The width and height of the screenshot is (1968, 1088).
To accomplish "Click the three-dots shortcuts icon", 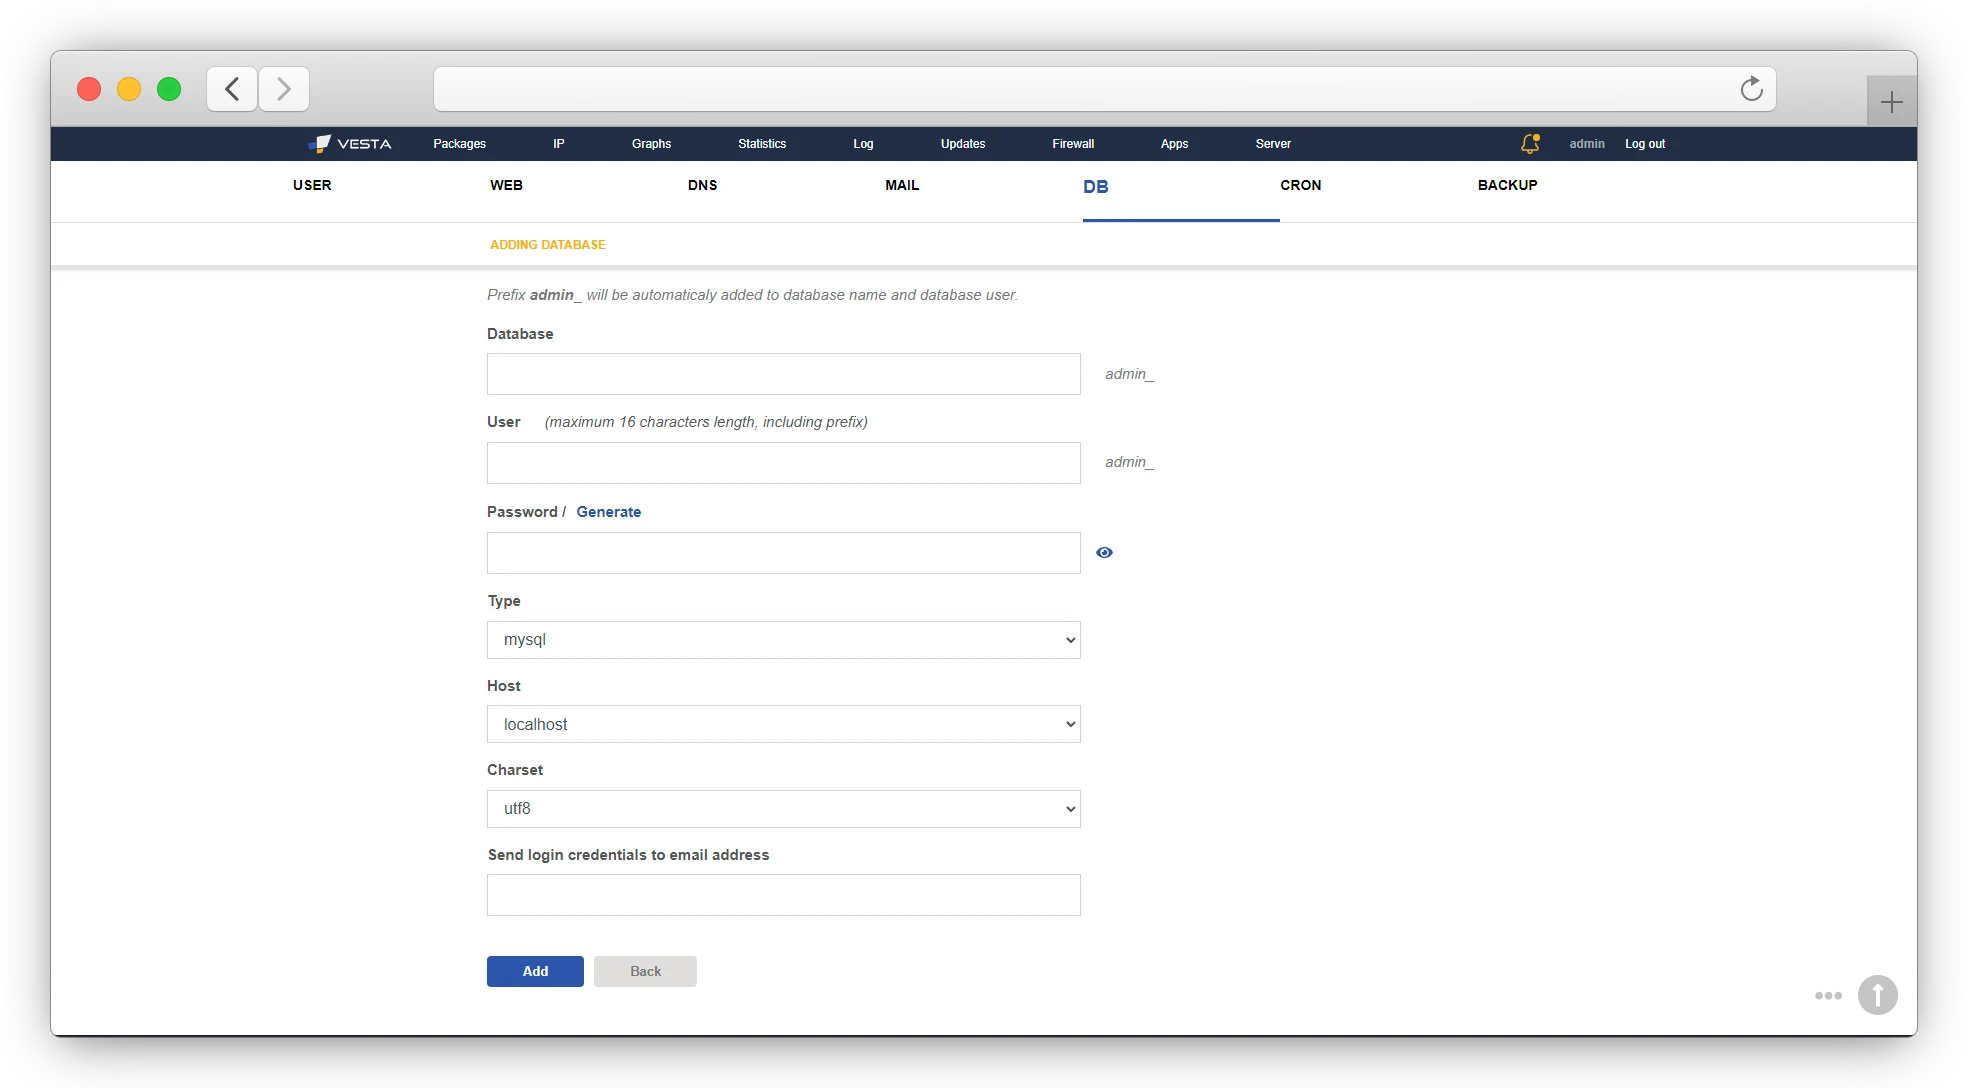I will coord(1828,995).
